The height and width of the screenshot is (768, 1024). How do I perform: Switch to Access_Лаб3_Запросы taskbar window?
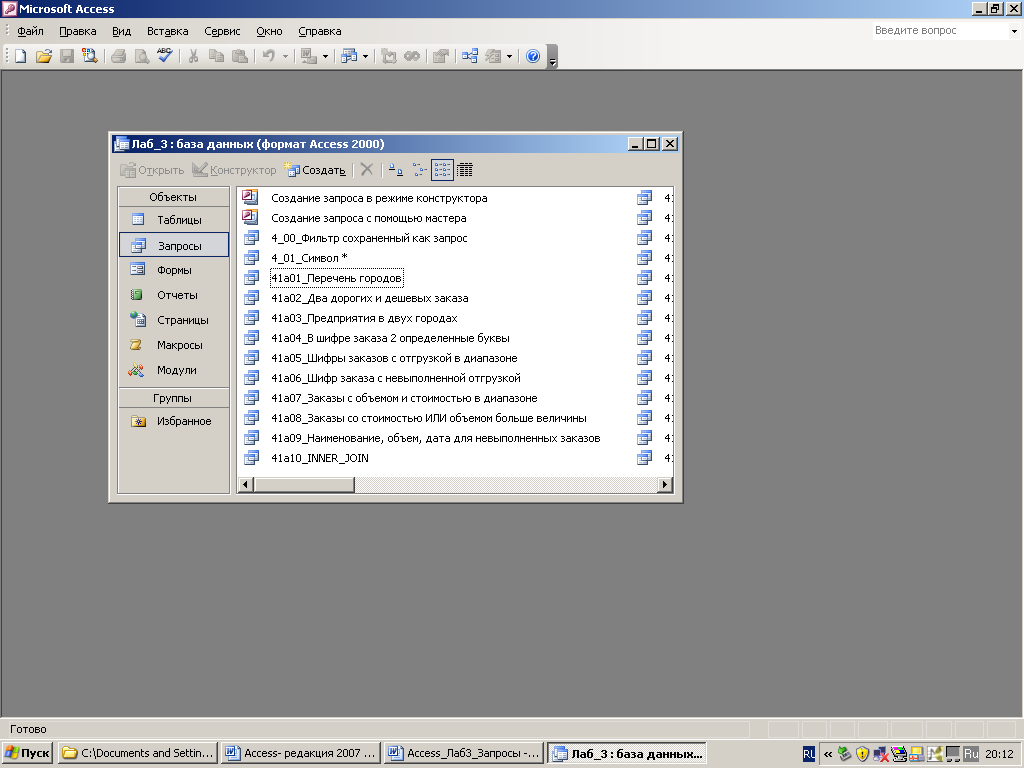tap(464, 753)
